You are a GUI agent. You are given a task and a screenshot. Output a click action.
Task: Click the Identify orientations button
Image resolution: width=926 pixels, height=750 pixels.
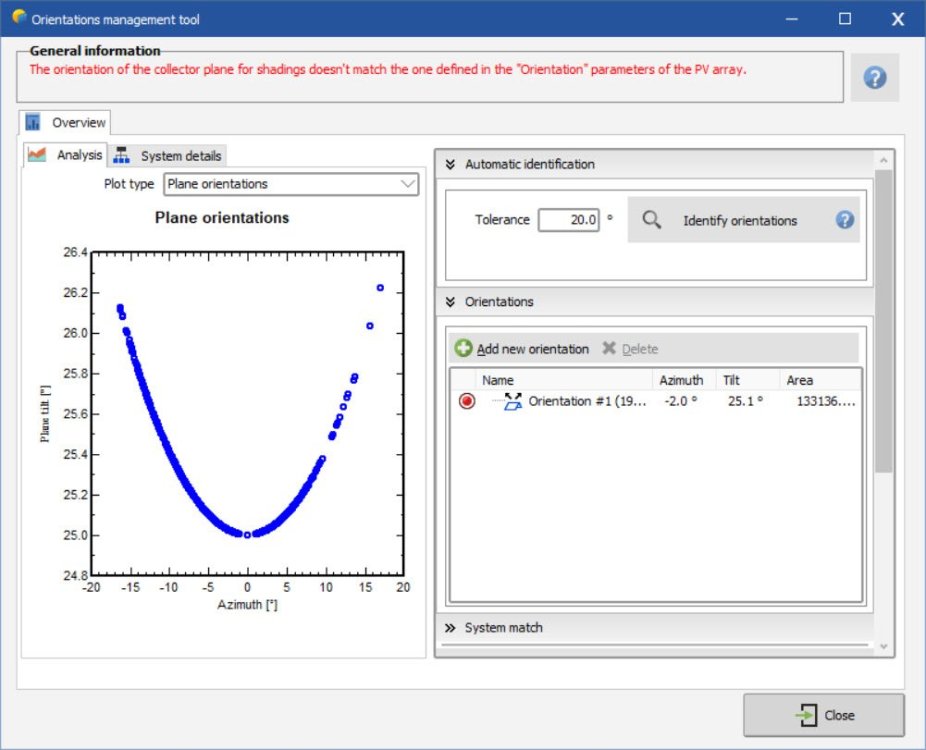[739, 220]
